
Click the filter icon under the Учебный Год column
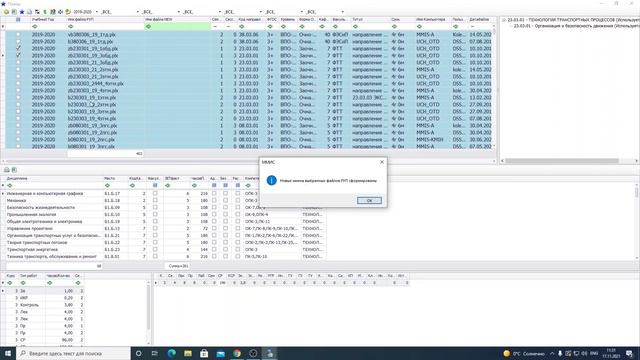35,27
